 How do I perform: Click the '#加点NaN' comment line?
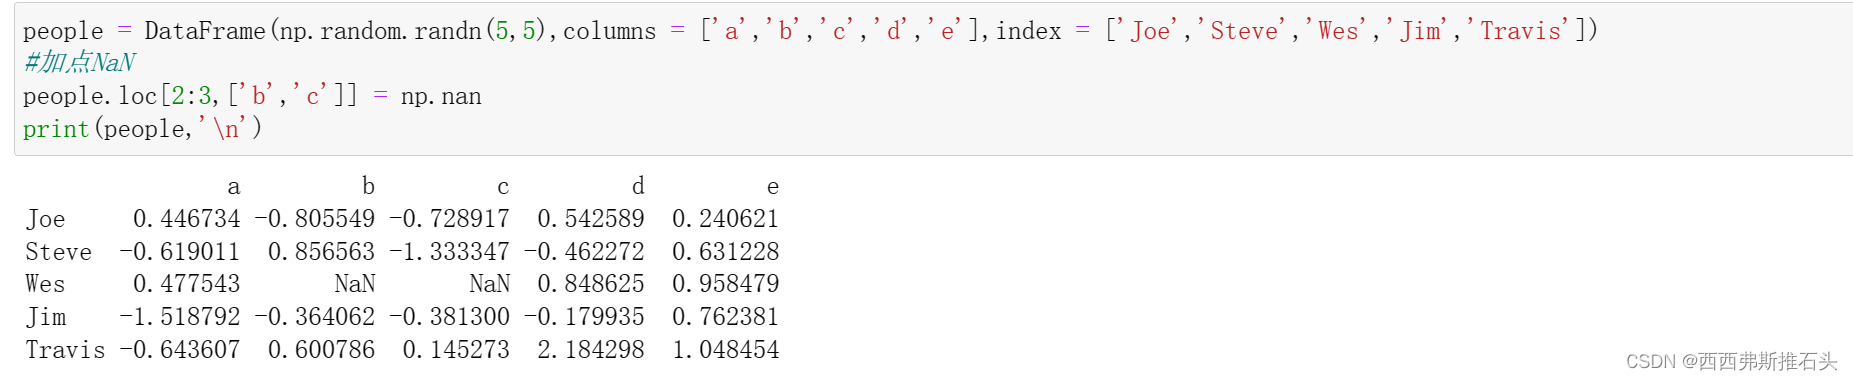[x=79, y=63]
